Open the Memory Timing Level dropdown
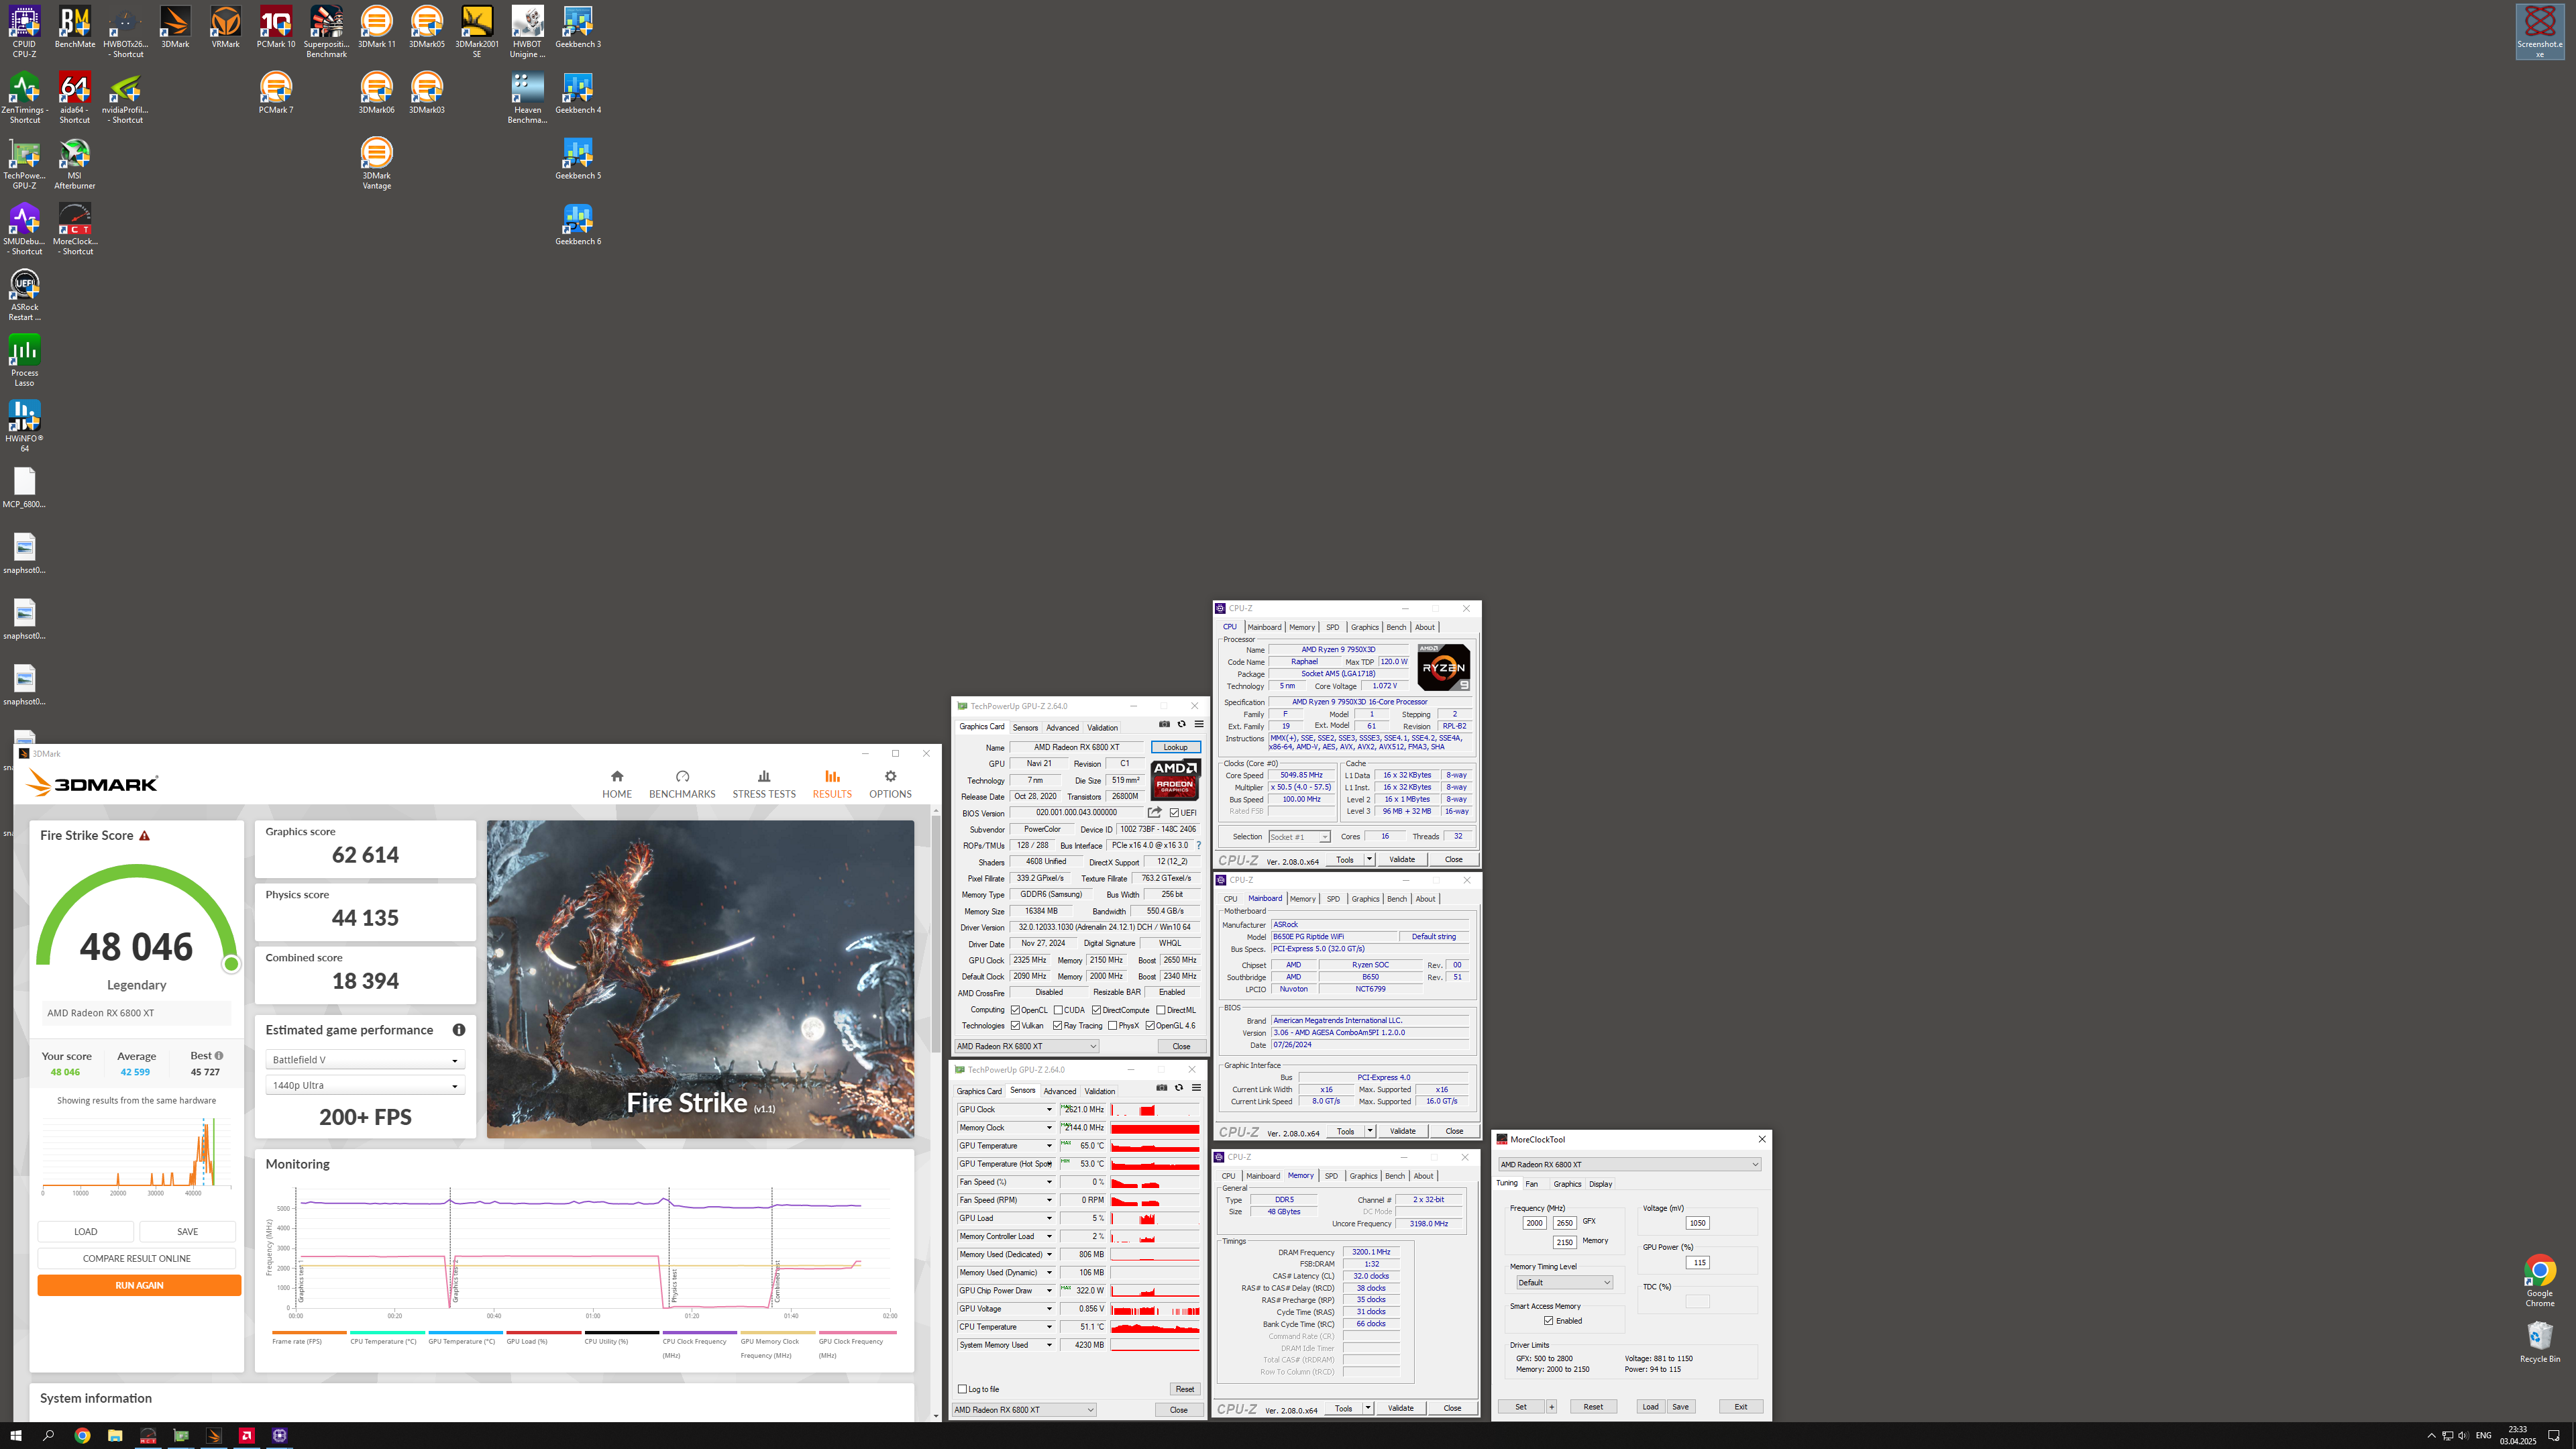Viewport: 2576px width, 1449px height. tap(1564, 1283)
